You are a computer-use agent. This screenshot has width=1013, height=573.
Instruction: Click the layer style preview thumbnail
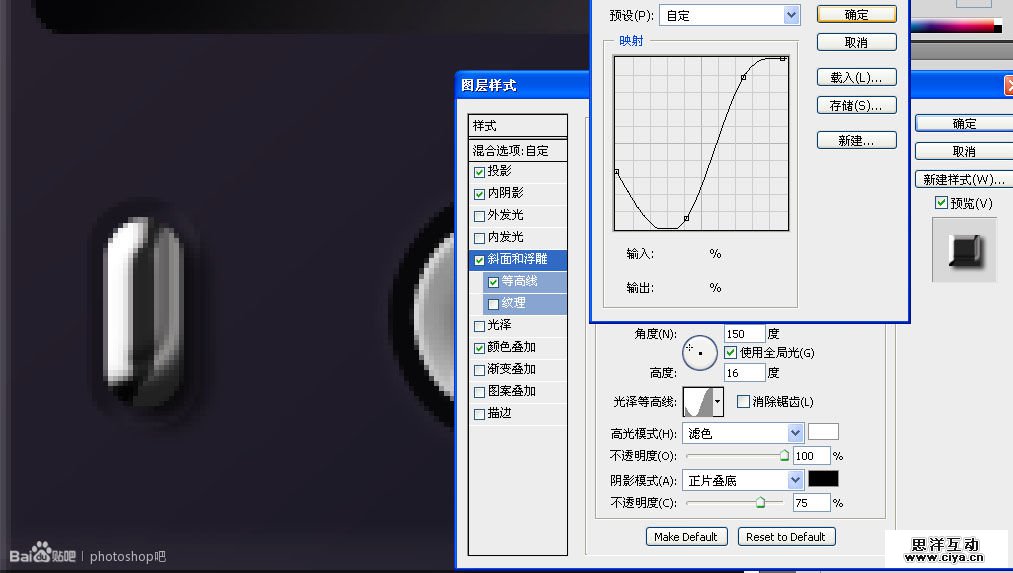point(964,250)
